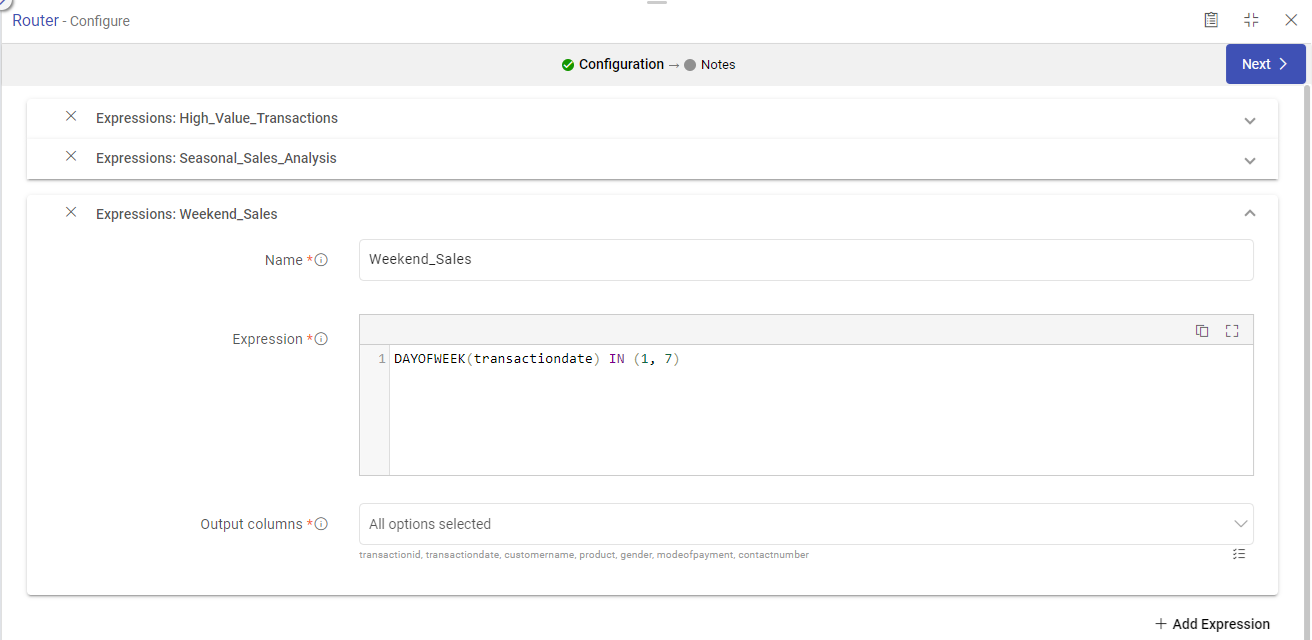Click info icon next to Name label
This screenshot has height=640, width=1312.
321,260
